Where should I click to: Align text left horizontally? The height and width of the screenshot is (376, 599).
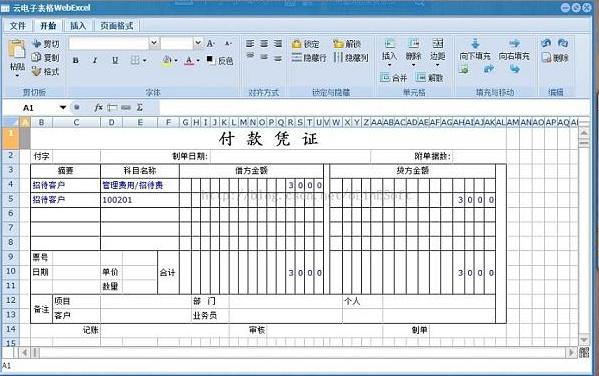tap(250, 44)
